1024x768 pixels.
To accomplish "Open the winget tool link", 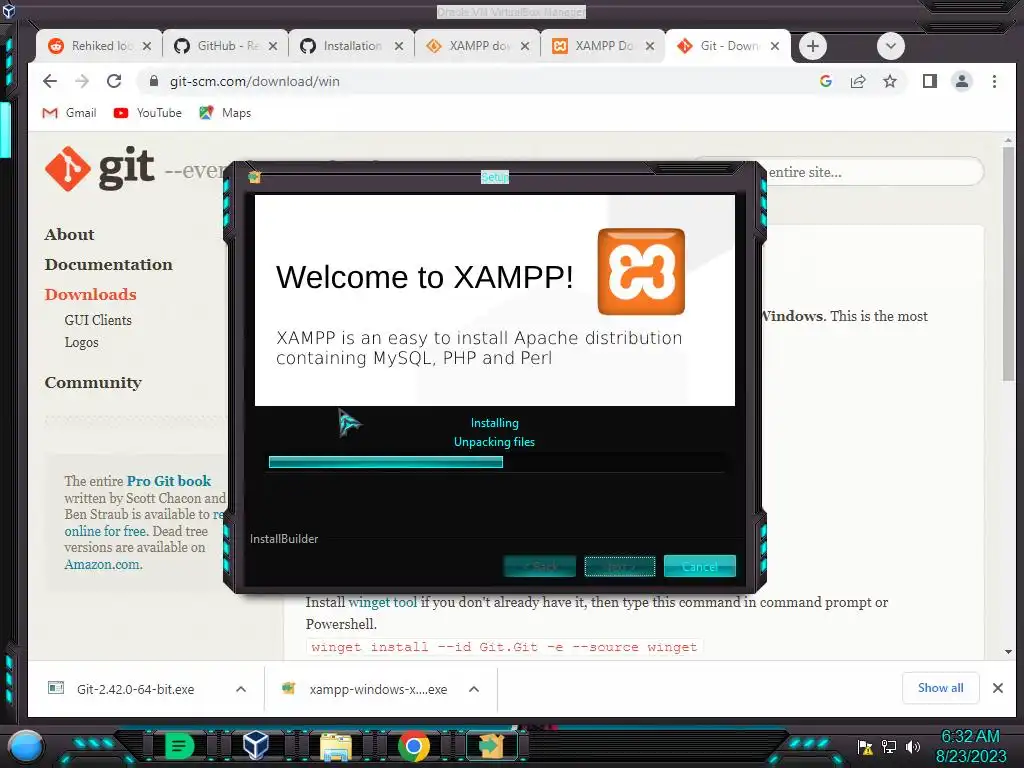I will point(383,602).
